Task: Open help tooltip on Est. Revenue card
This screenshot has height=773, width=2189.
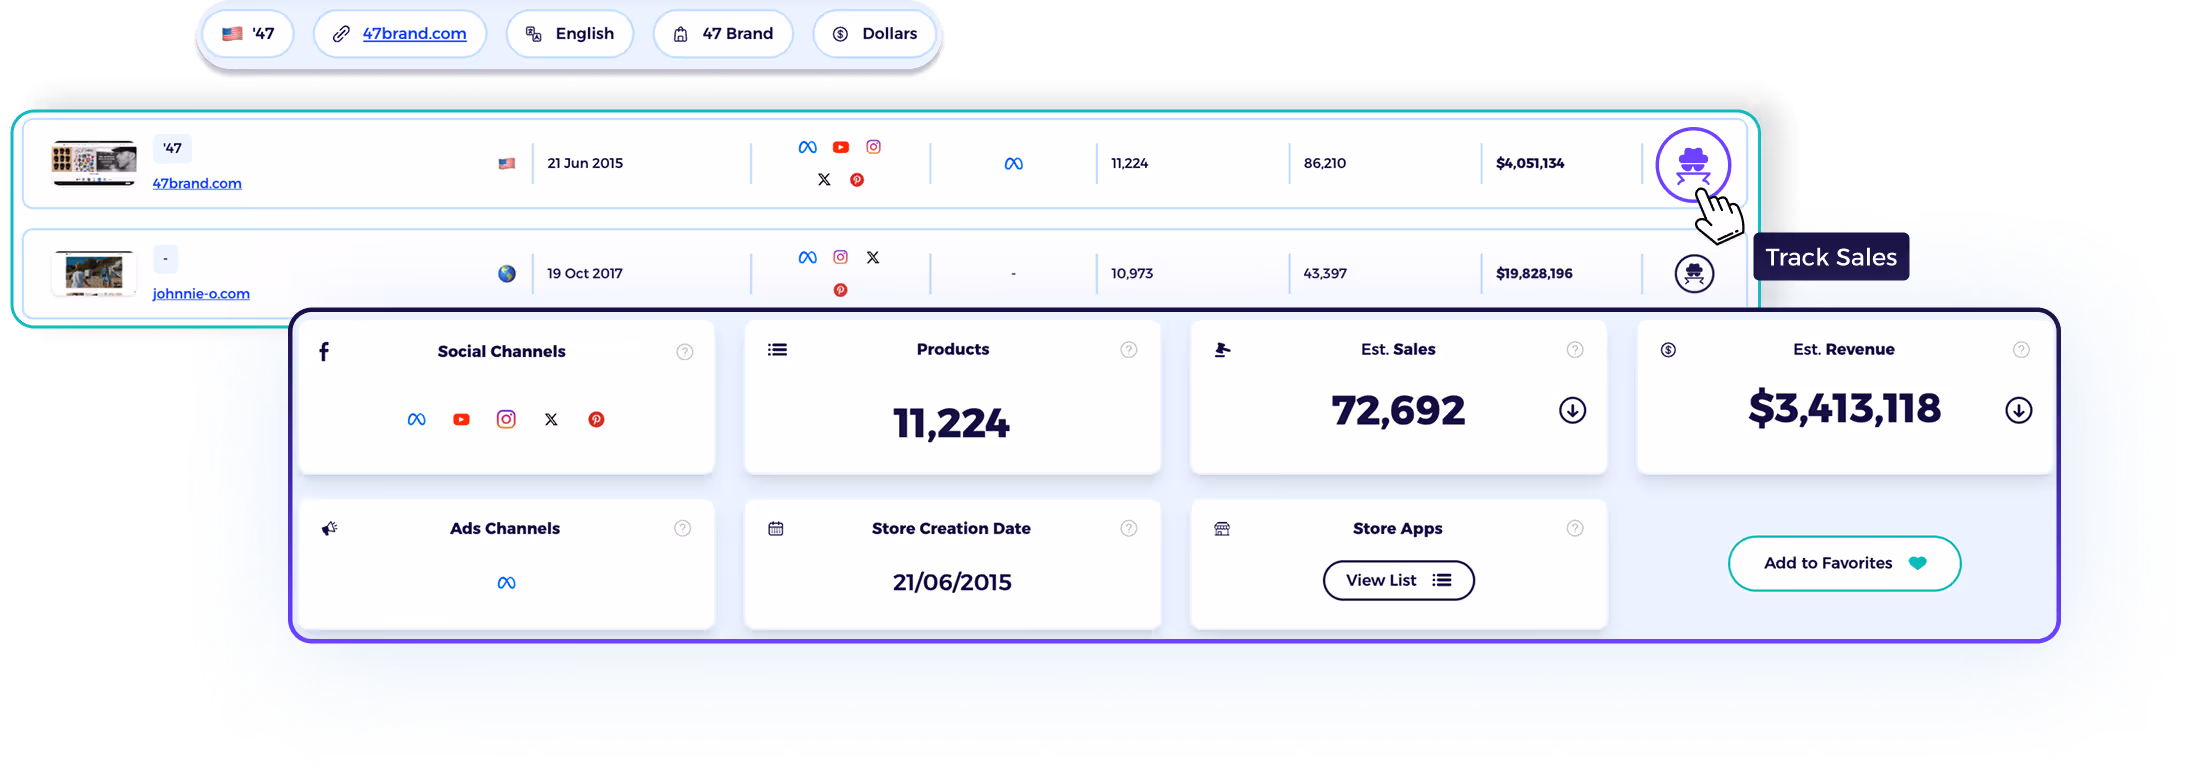Action: (2020, 350)
